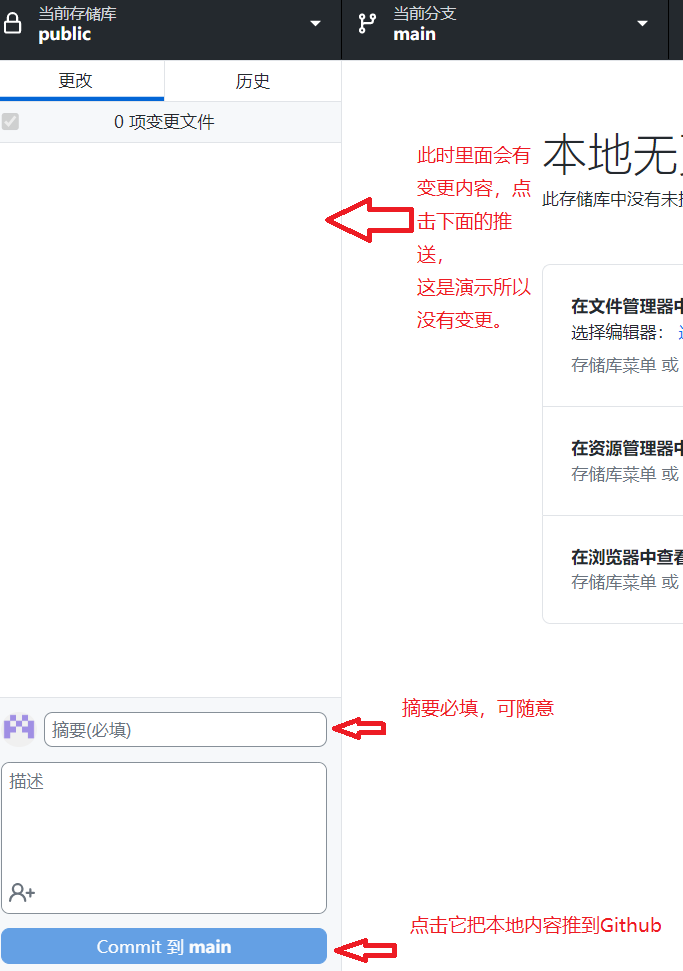The height and width of the screenshot is (971, 683).
Task: Switch to the 历史 tab
Action: [x=253, y=81]
